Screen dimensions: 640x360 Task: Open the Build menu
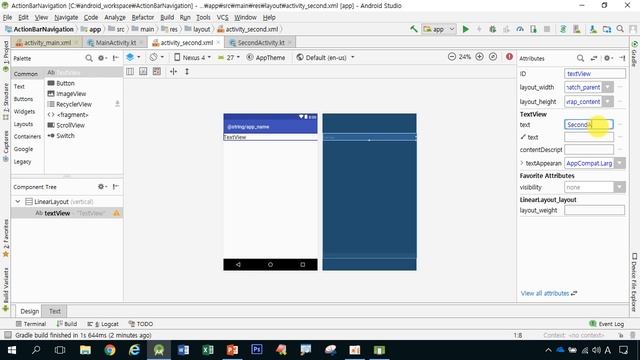point(167,17)
